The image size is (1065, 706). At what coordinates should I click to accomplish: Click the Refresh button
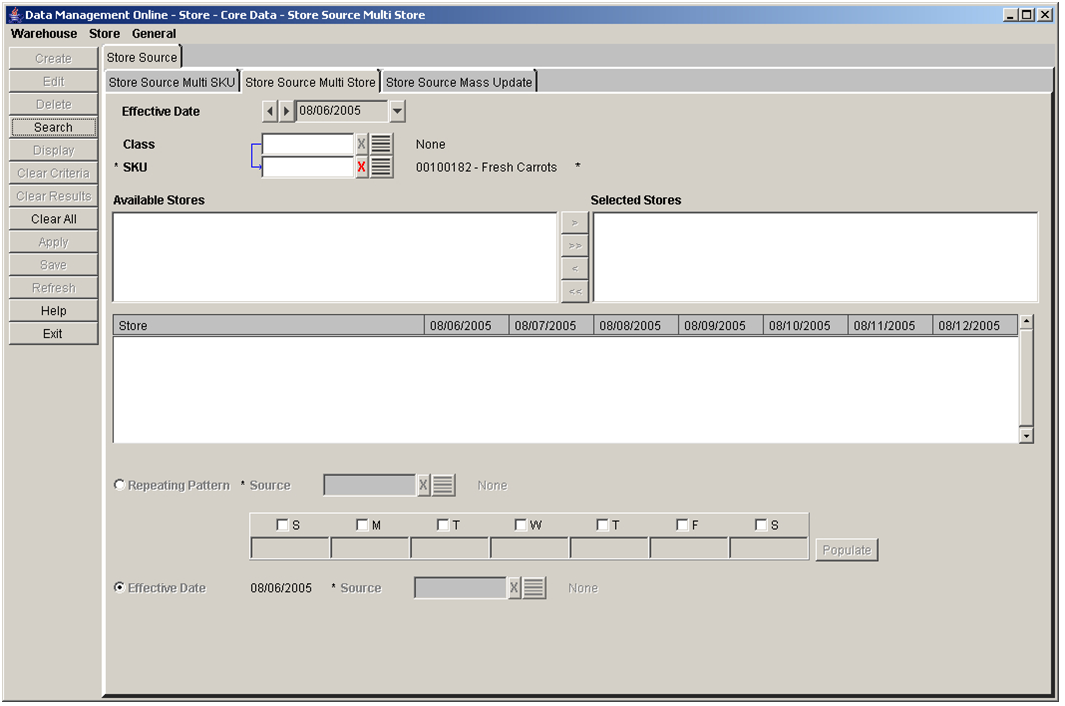[54, 288]
